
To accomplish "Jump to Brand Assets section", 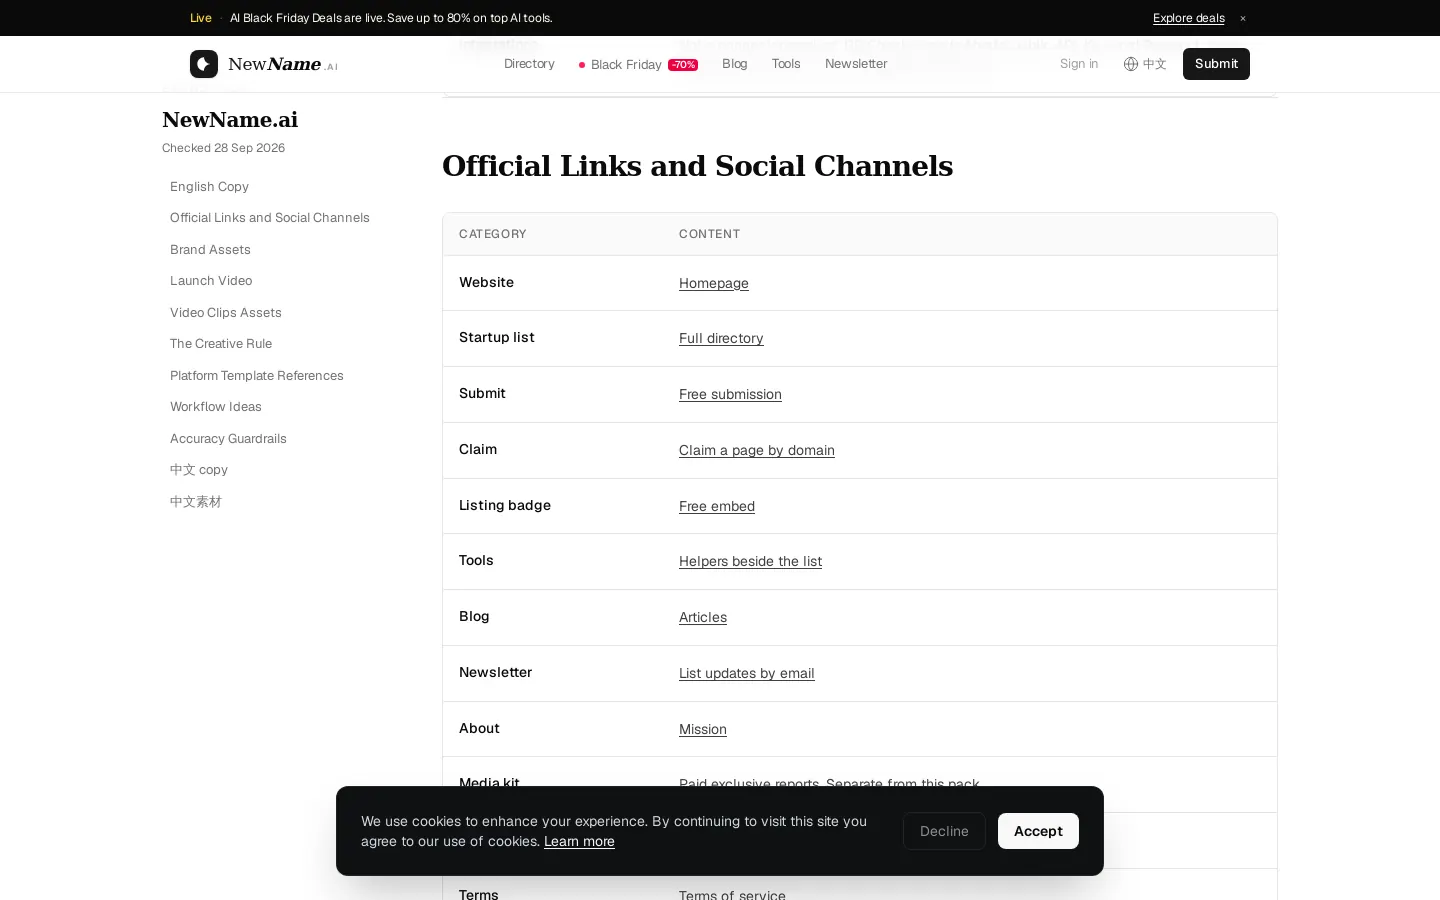I will click(210, 250).
